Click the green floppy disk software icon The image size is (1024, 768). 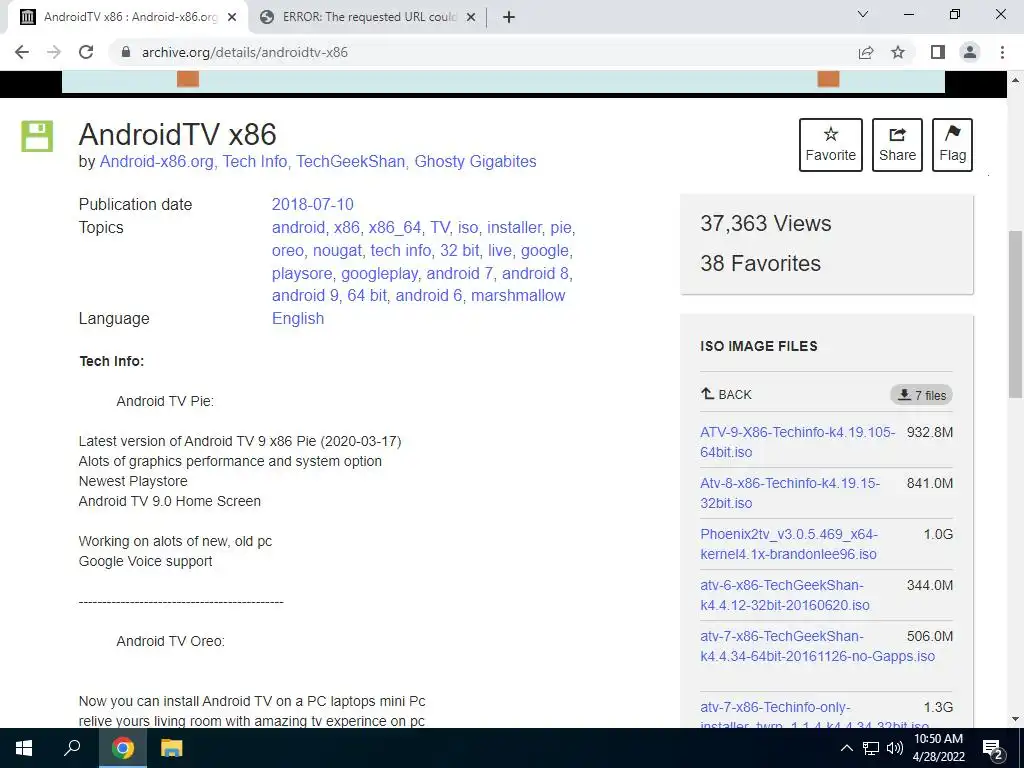[37, 136]
